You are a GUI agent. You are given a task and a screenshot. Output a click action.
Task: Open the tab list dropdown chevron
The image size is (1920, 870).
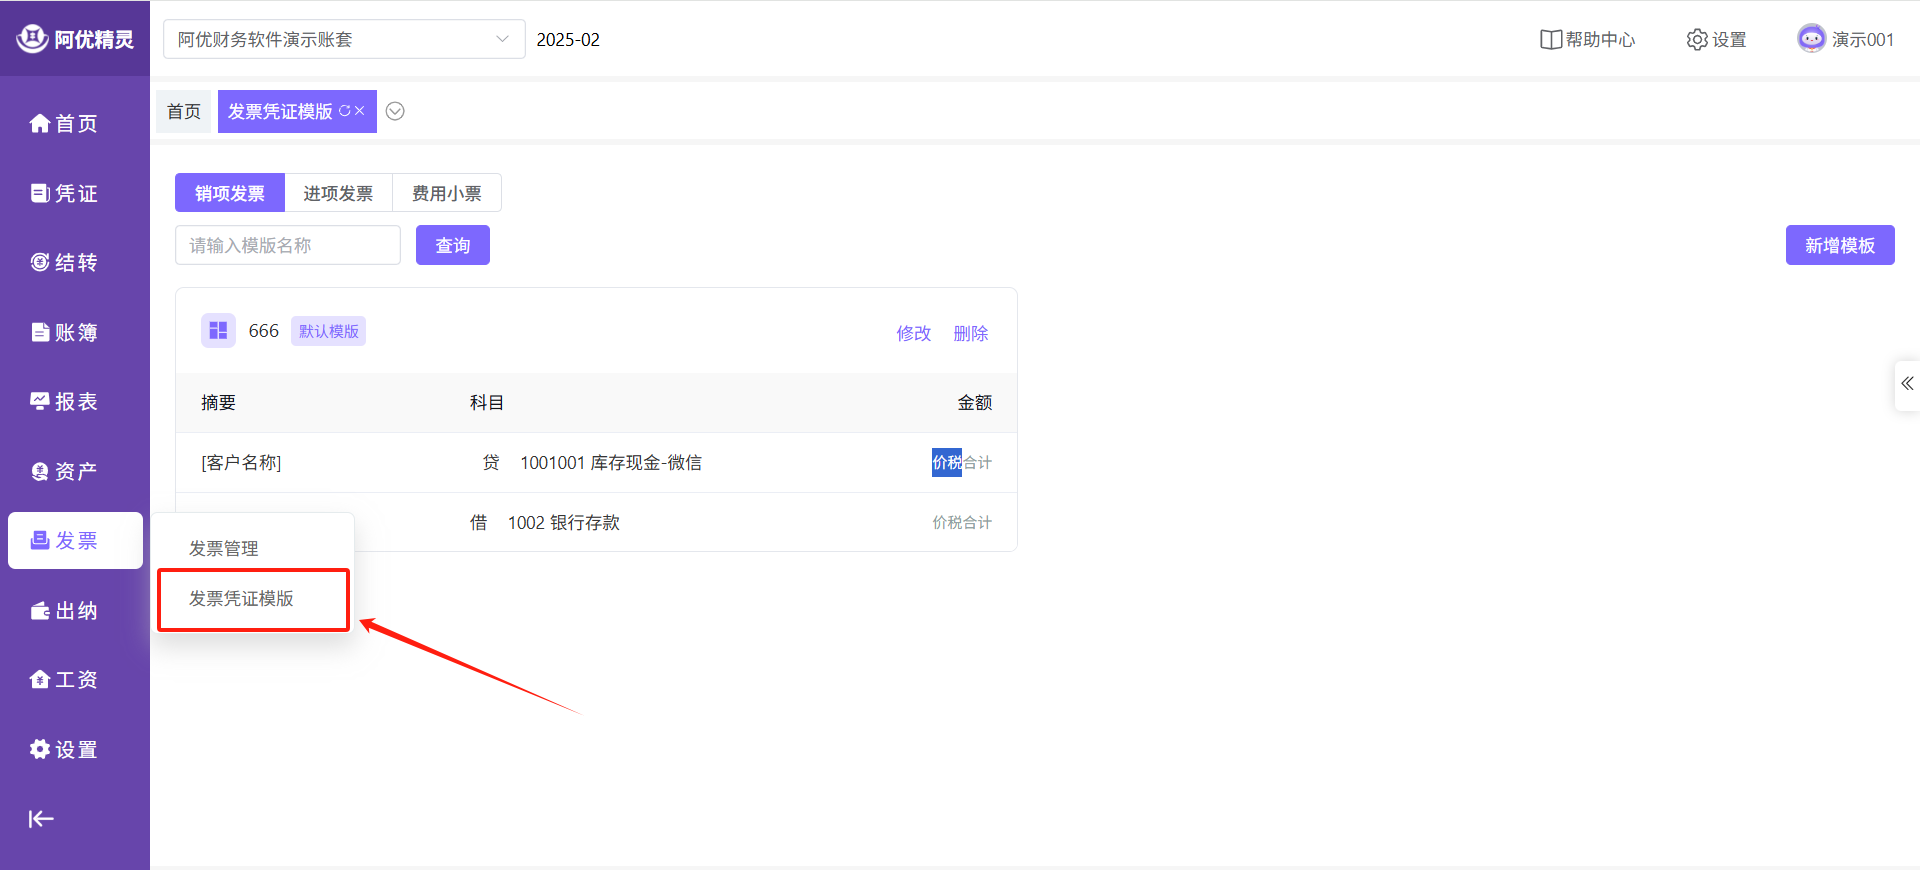pyautogui.click(x=395, y=111)
